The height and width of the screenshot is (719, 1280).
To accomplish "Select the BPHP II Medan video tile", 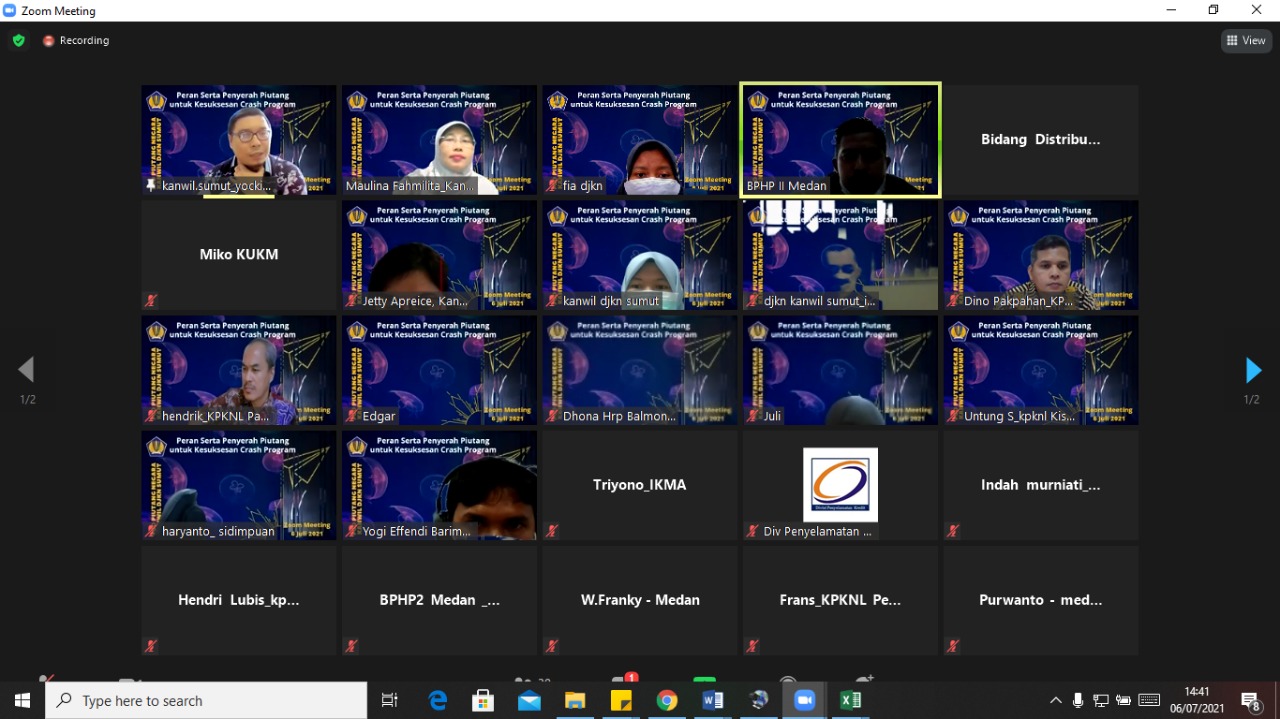I will tap(840, 140).
